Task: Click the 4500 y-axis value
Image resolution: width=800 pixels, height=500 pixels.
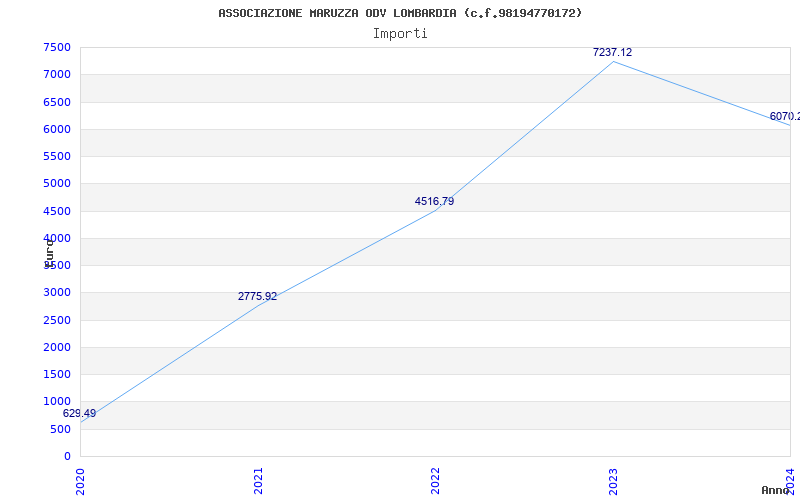Action: click(57, 211)
